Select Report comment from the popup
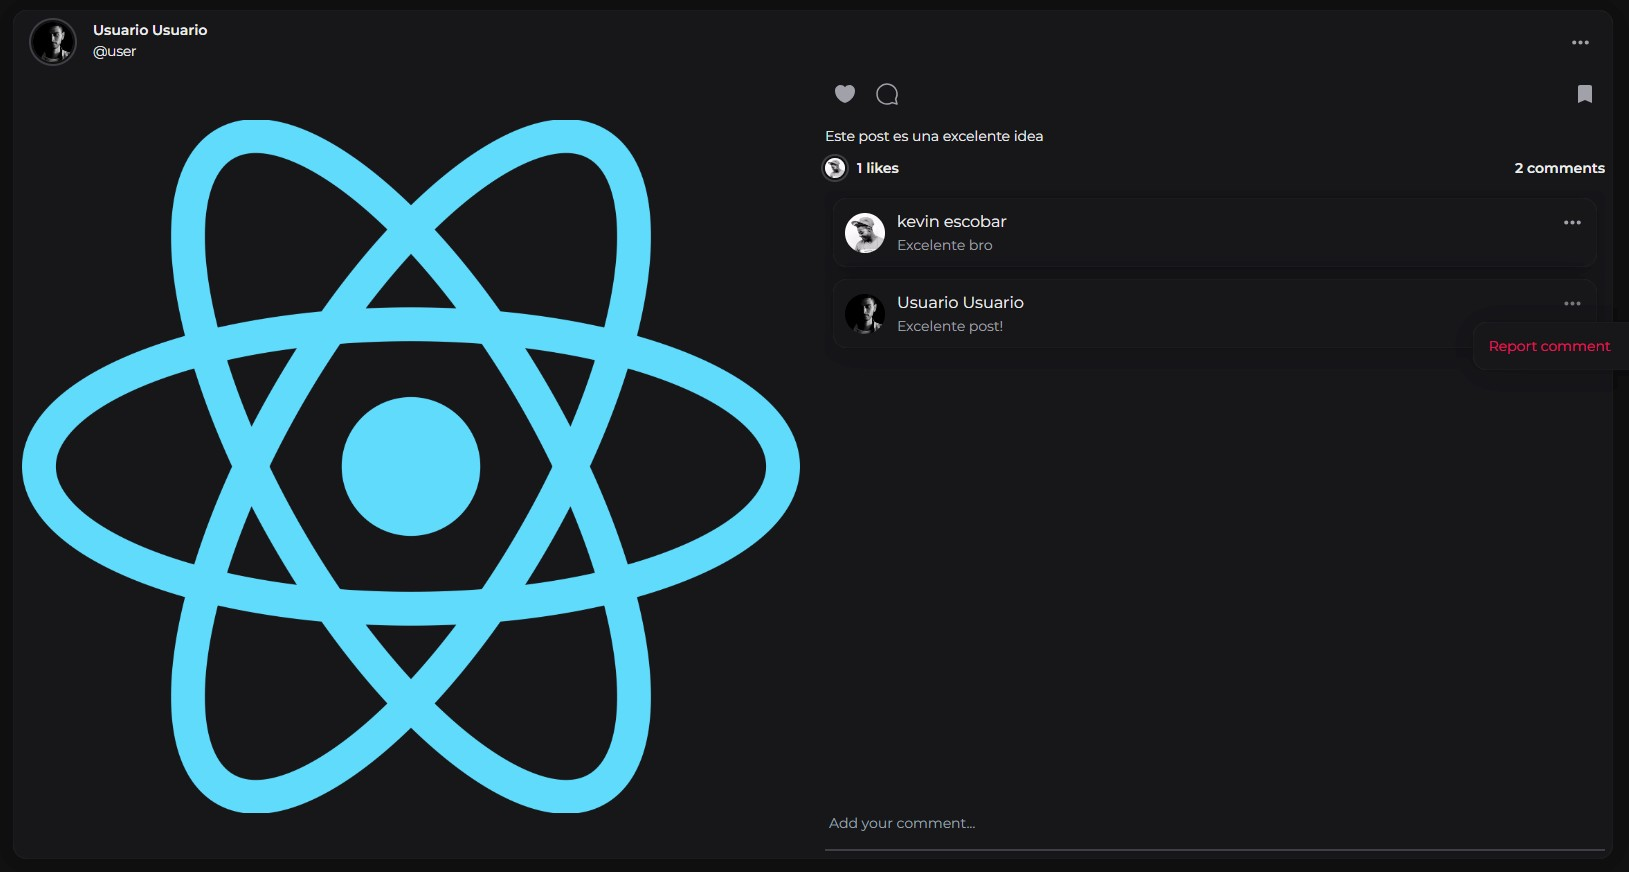1629x872 pixels. pyautogui.click(x=1549, y=346)
